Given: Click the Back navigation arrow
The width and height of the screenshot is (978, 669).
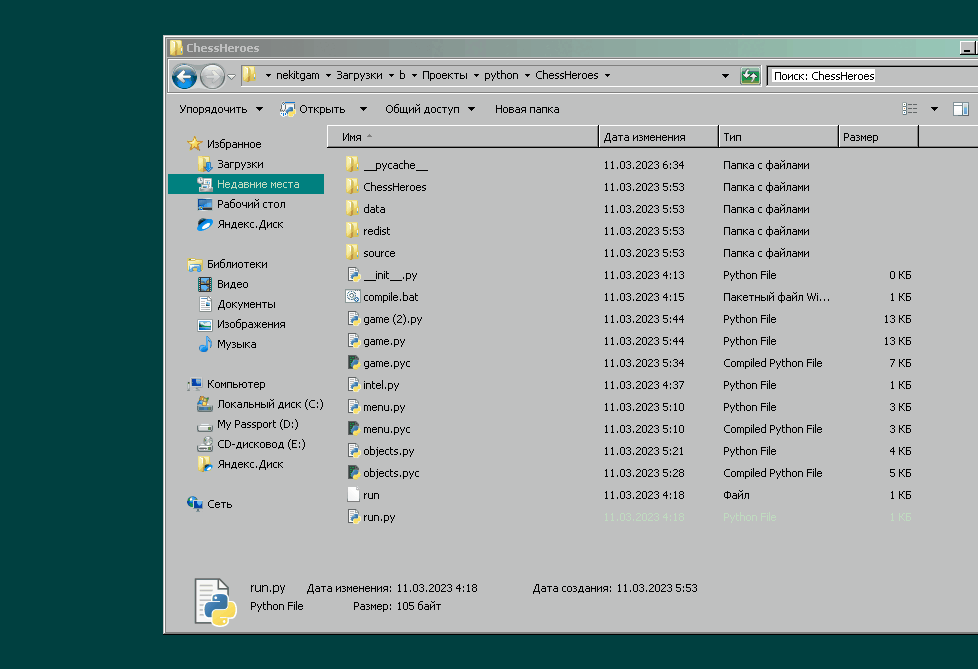Looking at the screenshot, I should click(184, 76).
